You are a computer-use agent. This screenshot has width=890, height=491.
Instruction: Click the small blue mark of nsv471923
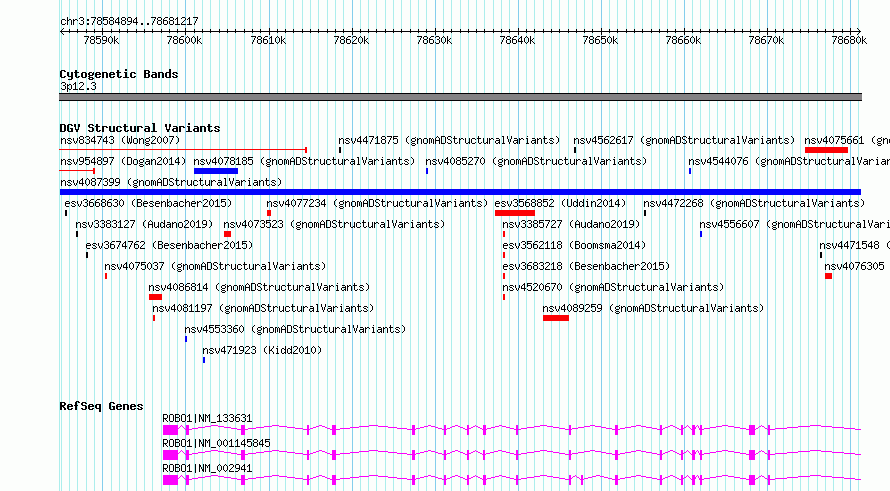point(204,360)
